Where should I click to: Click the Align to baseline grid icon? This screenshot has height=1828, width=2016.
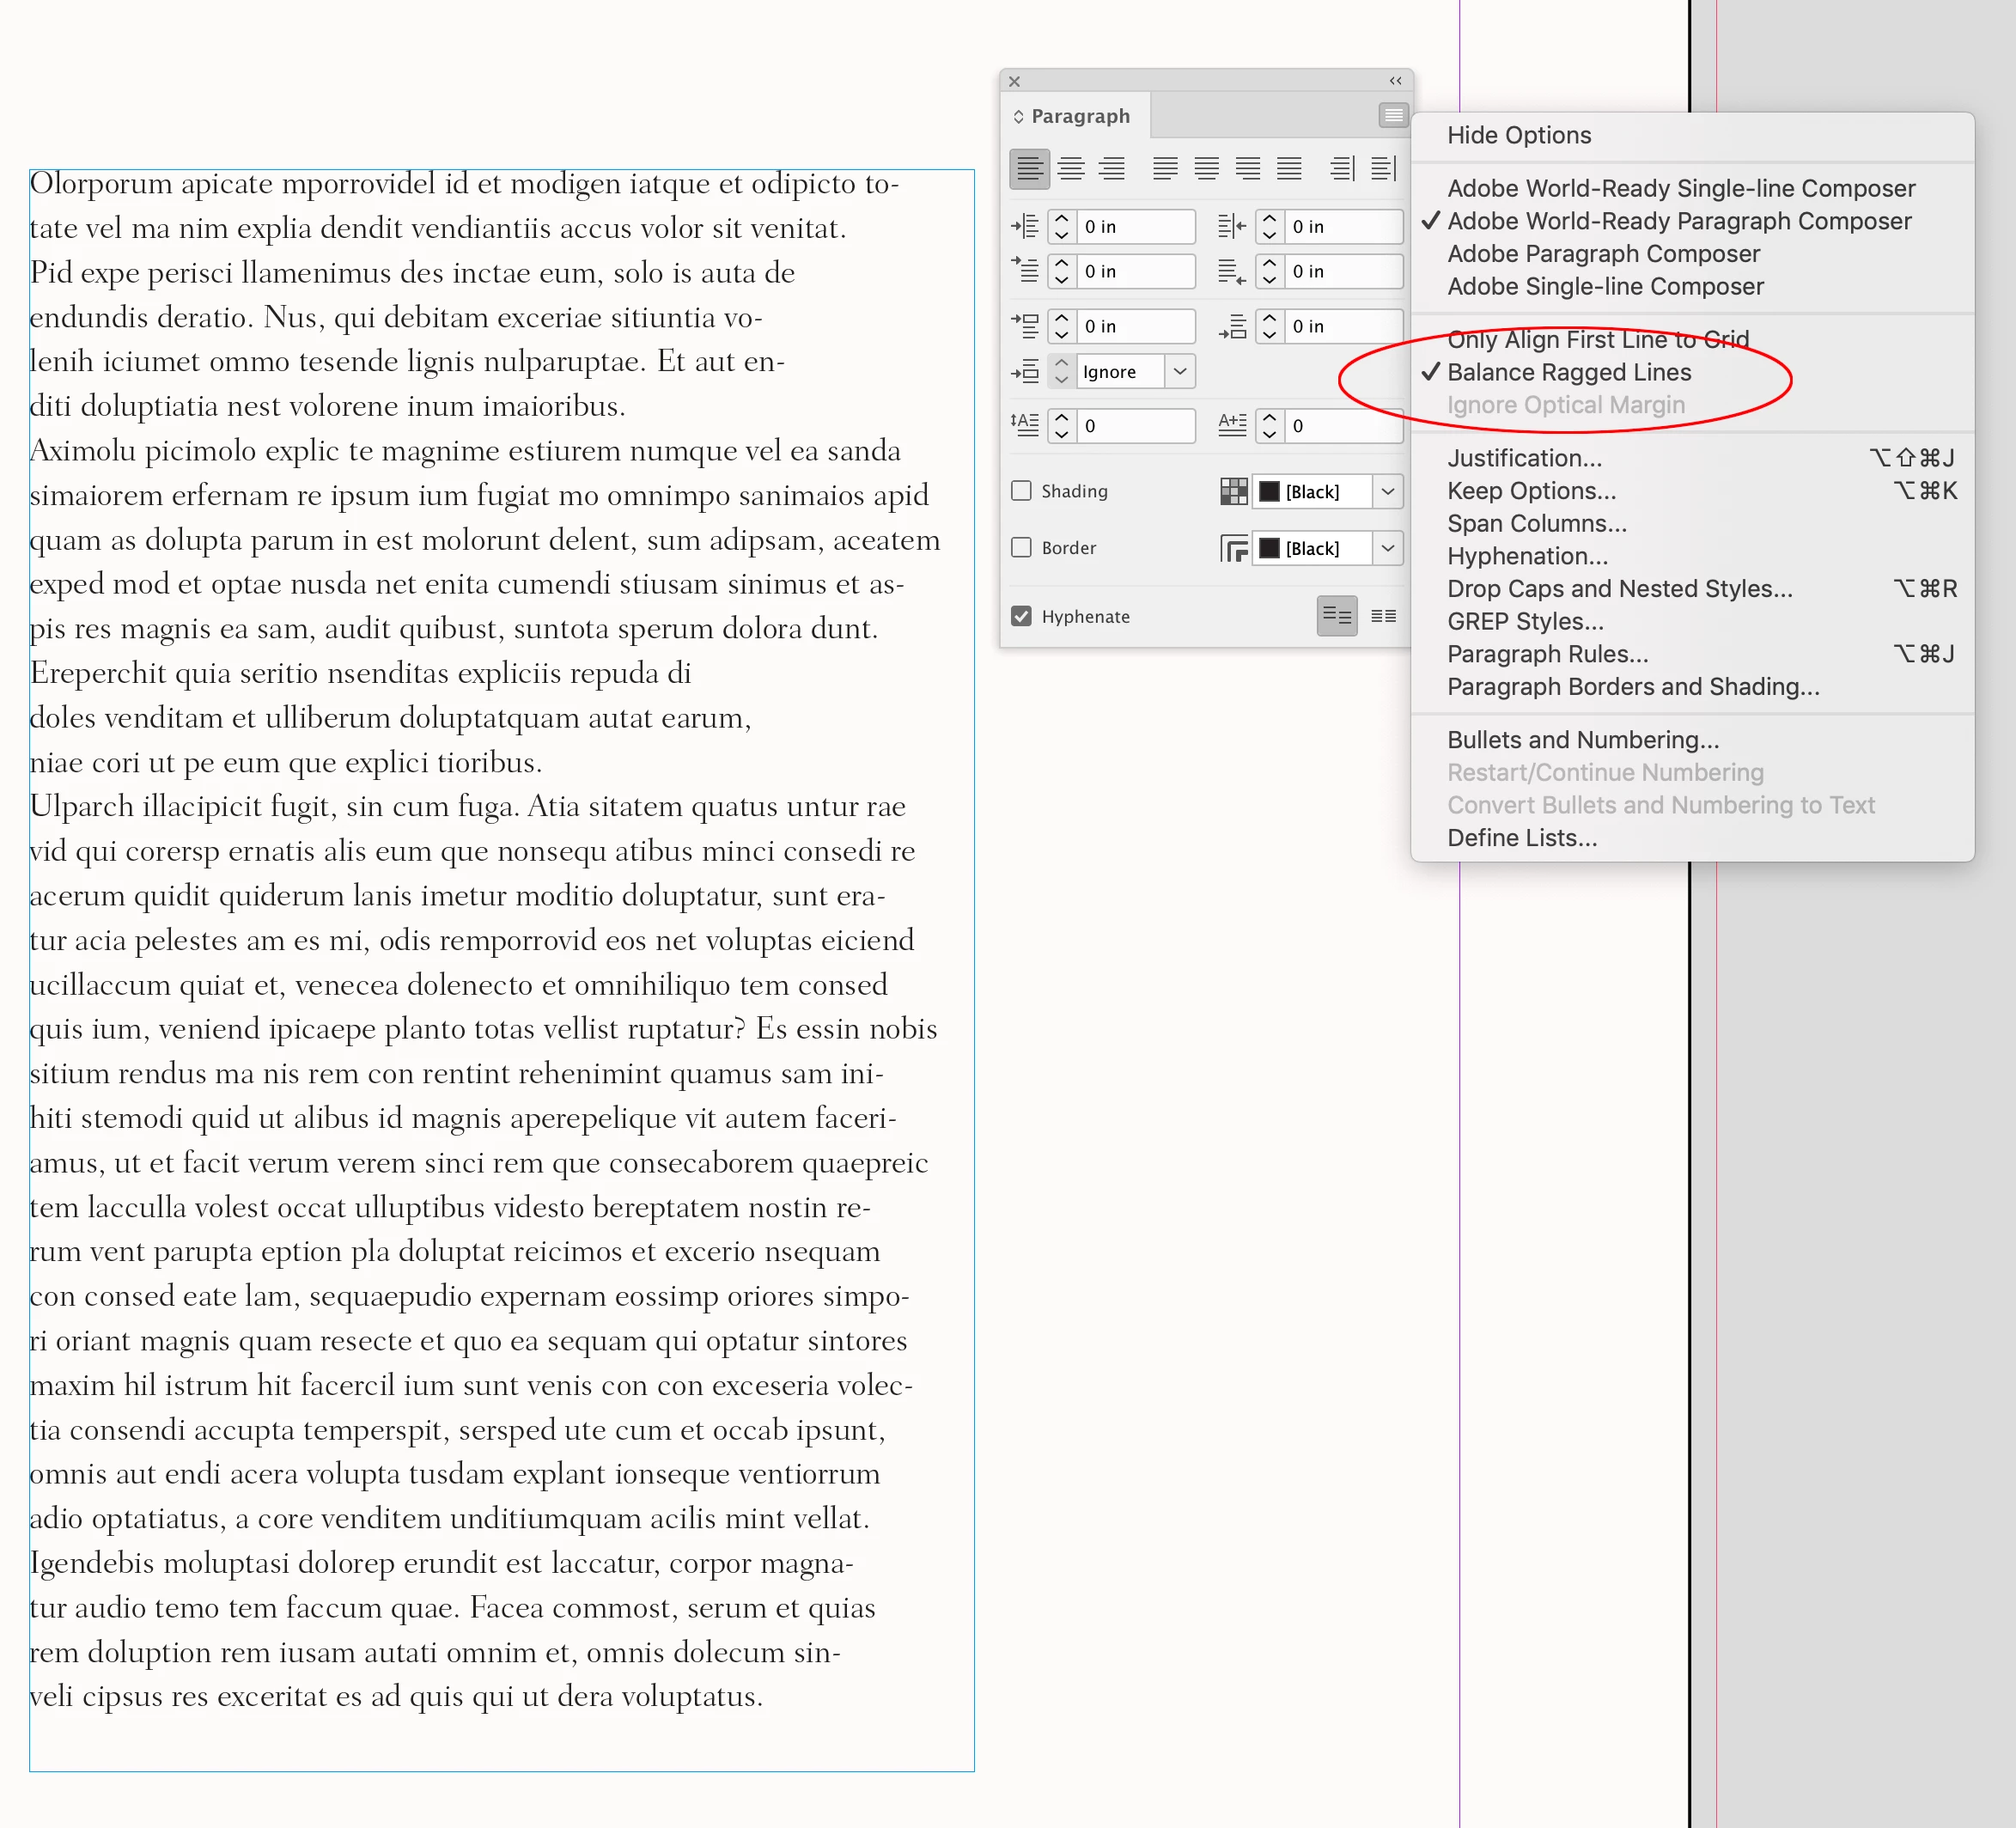point(1383,616)
